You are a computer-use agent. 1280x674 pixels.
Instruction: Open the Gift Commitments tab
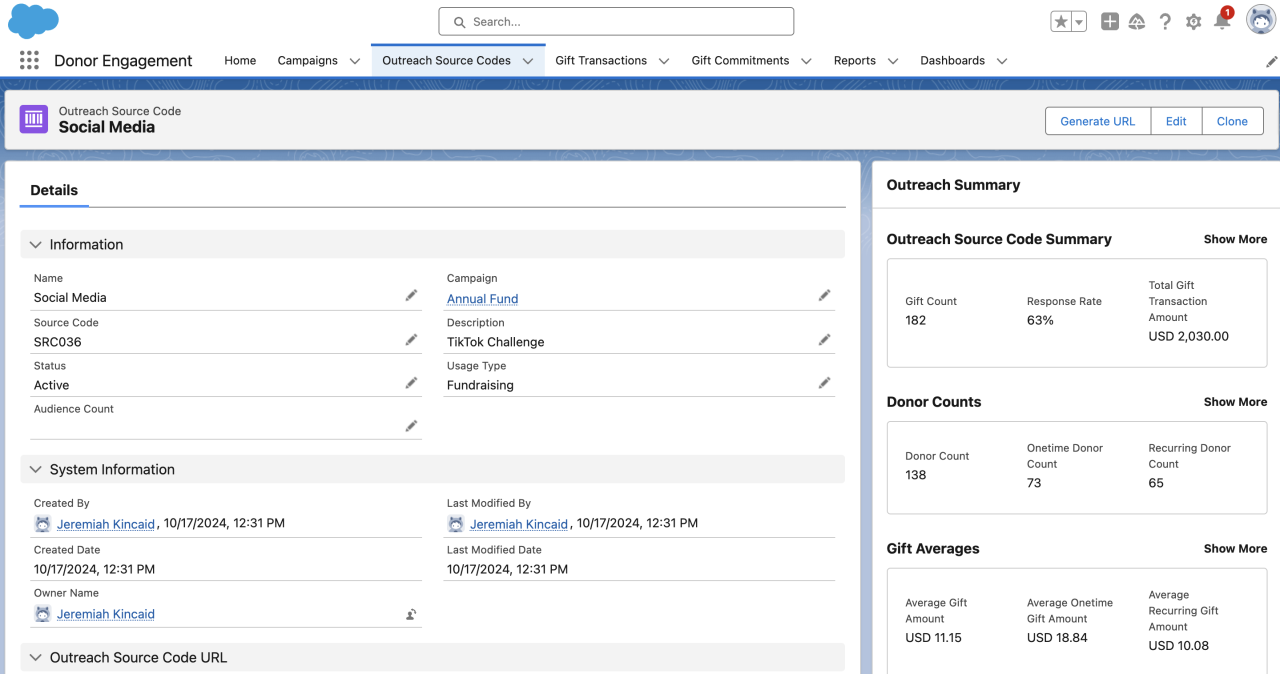coord(741,60)
